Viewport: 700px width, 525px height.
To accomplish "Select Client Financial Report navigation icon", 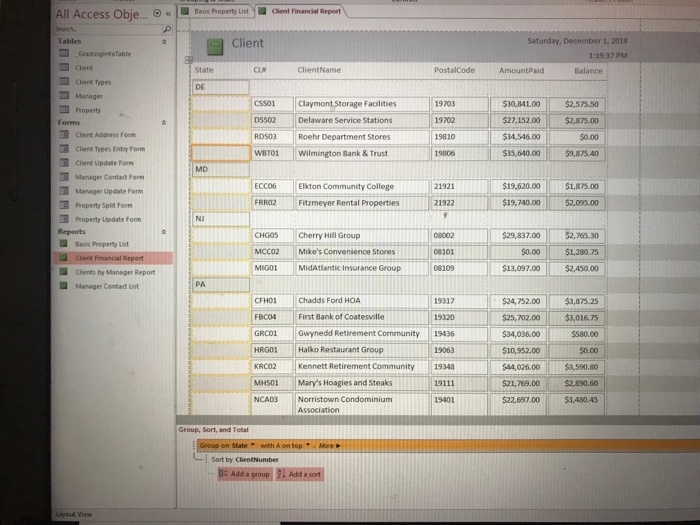I will click(64, 258).
